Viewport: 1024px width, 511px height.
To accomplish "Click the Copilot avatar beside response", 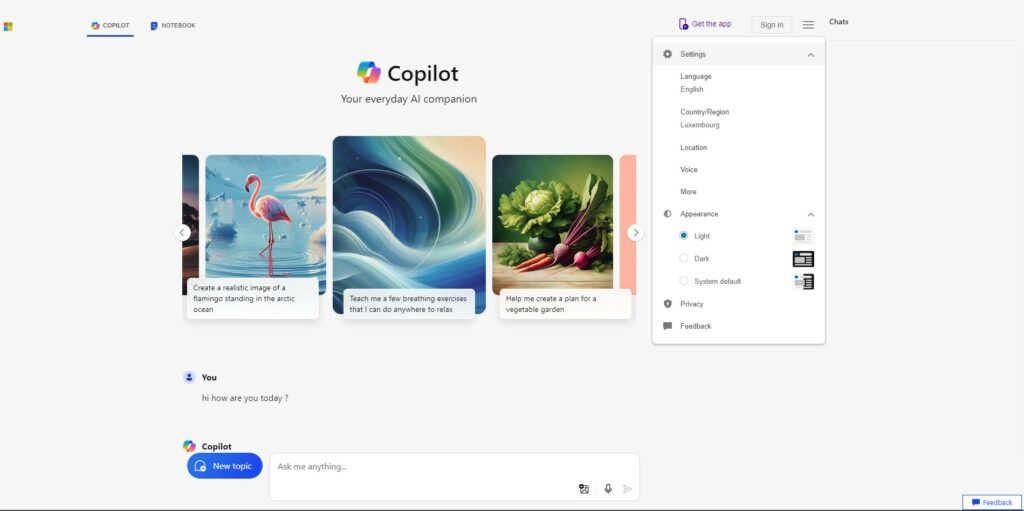I will coord(189,446).
